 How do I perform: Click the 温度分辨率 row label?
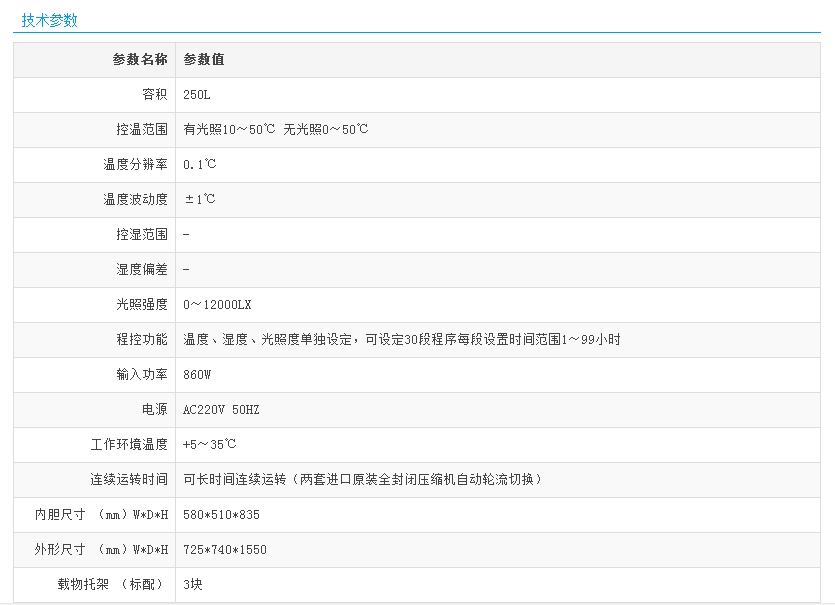(x=135, y=165)
